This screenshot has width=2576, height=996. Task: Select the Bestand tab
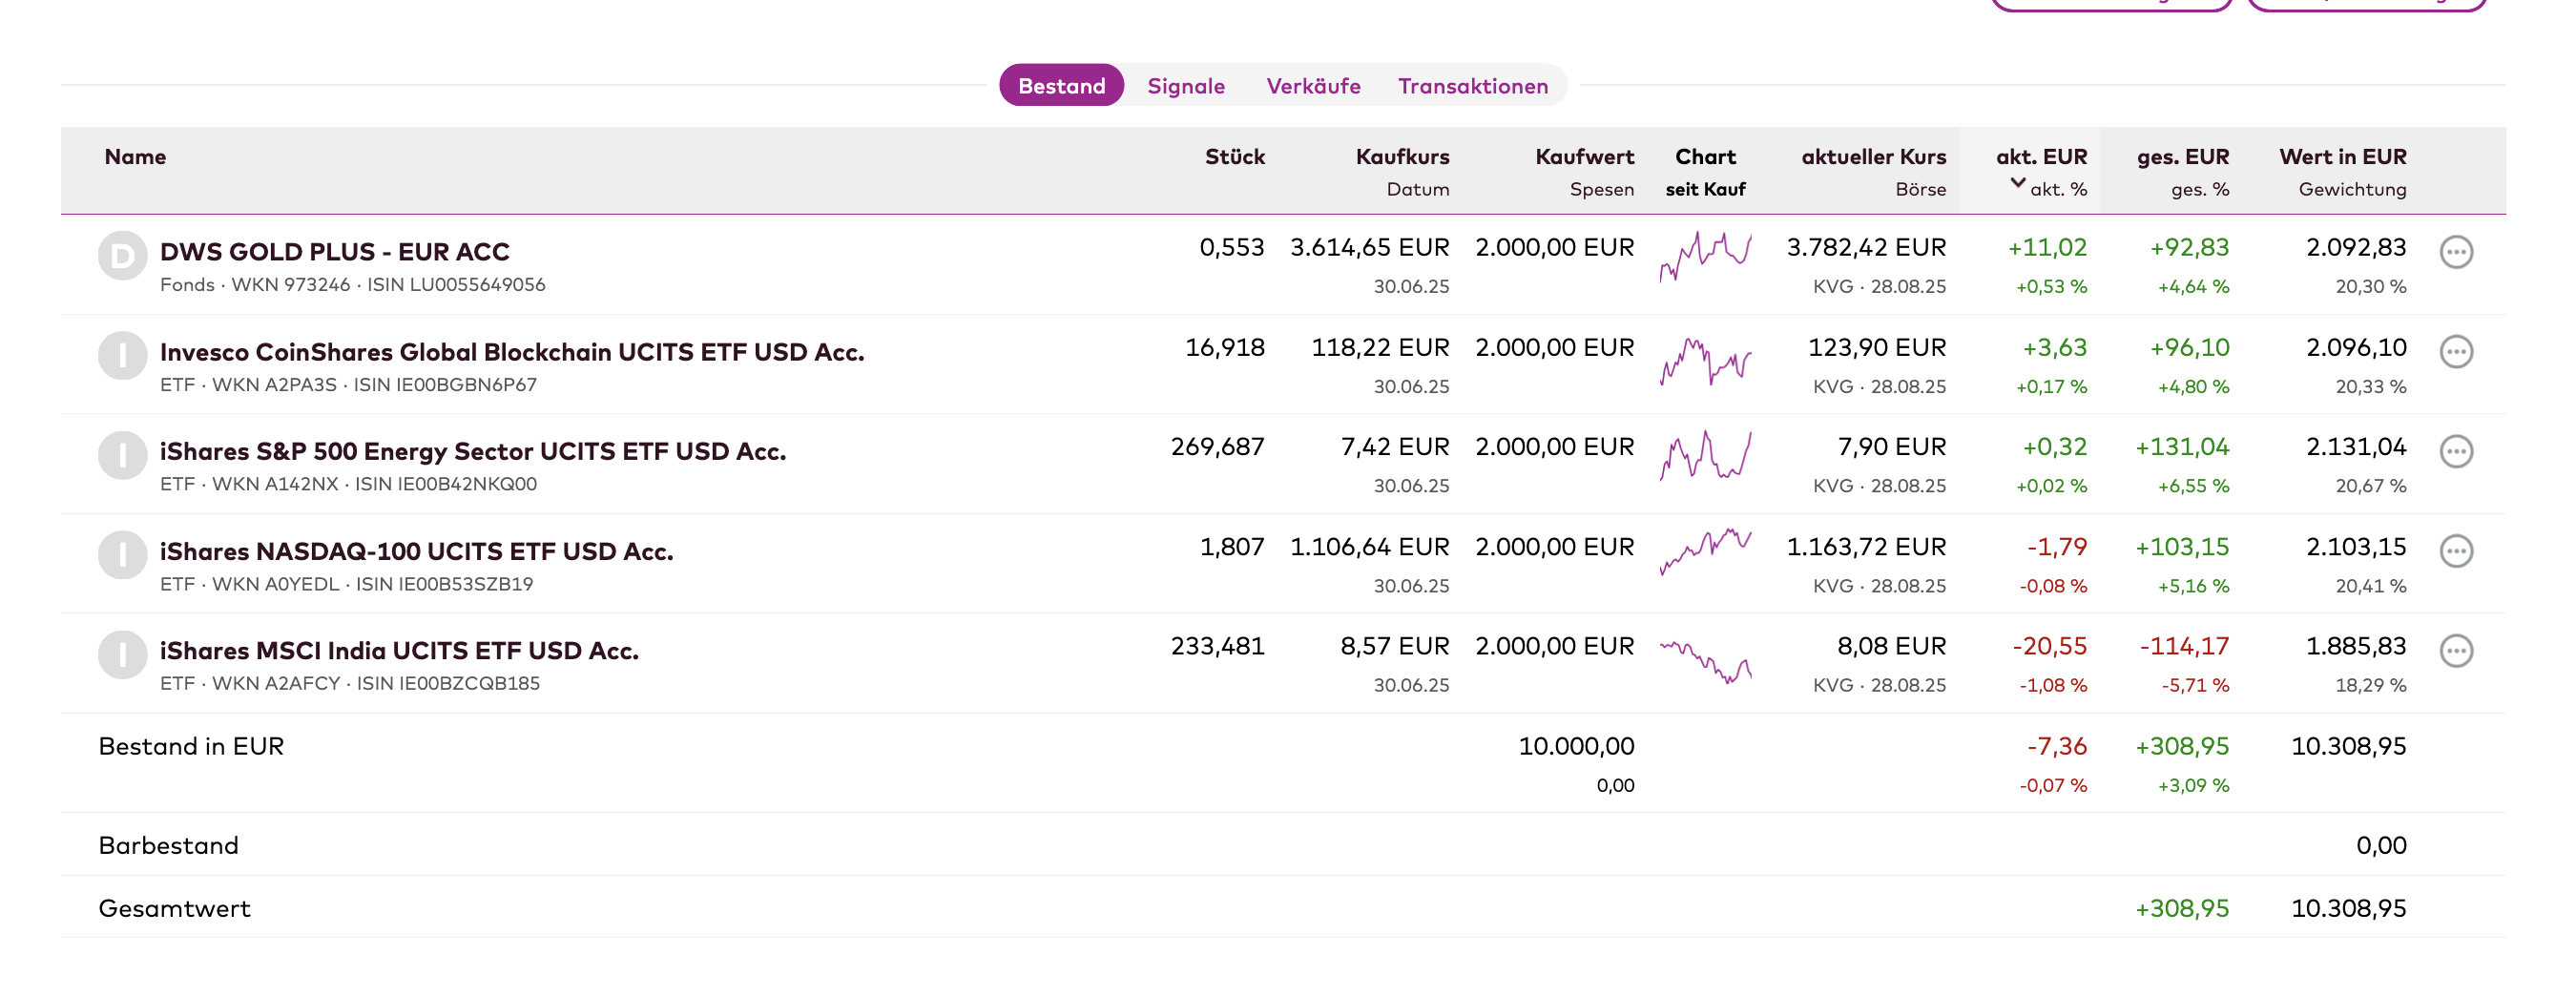pos(1061,86)
